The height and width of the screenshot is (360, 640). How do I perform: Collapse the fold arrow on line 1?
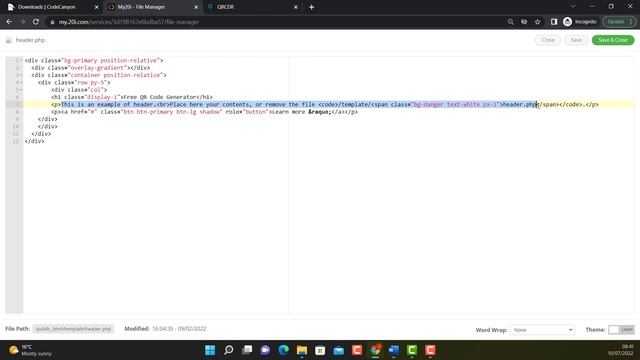pyautogui.click(x=21, y=60)
